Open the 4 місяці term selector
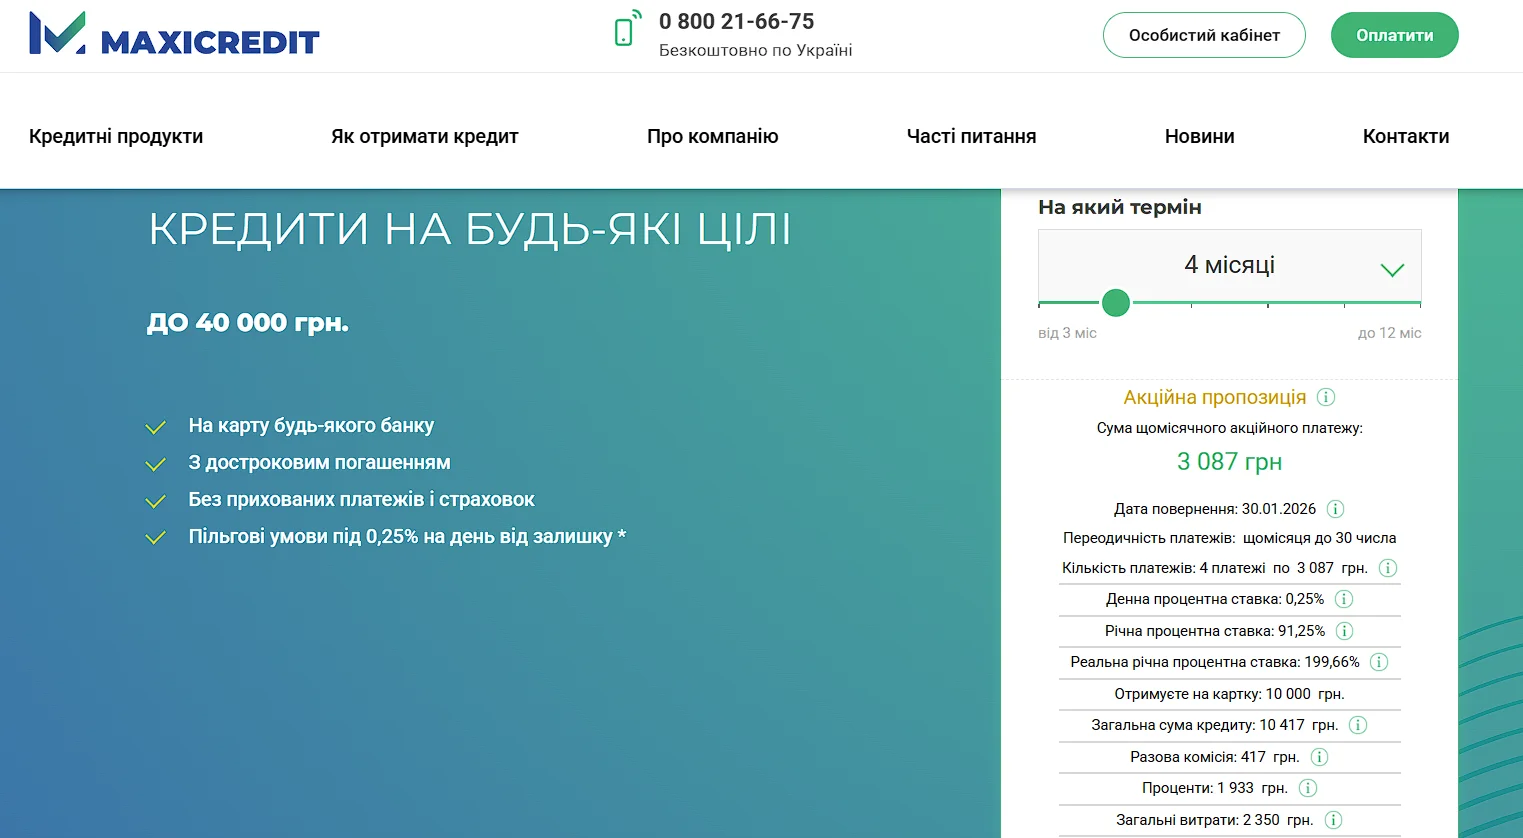The width and height of the screenshot is (1523, 838). (1229, 265)
